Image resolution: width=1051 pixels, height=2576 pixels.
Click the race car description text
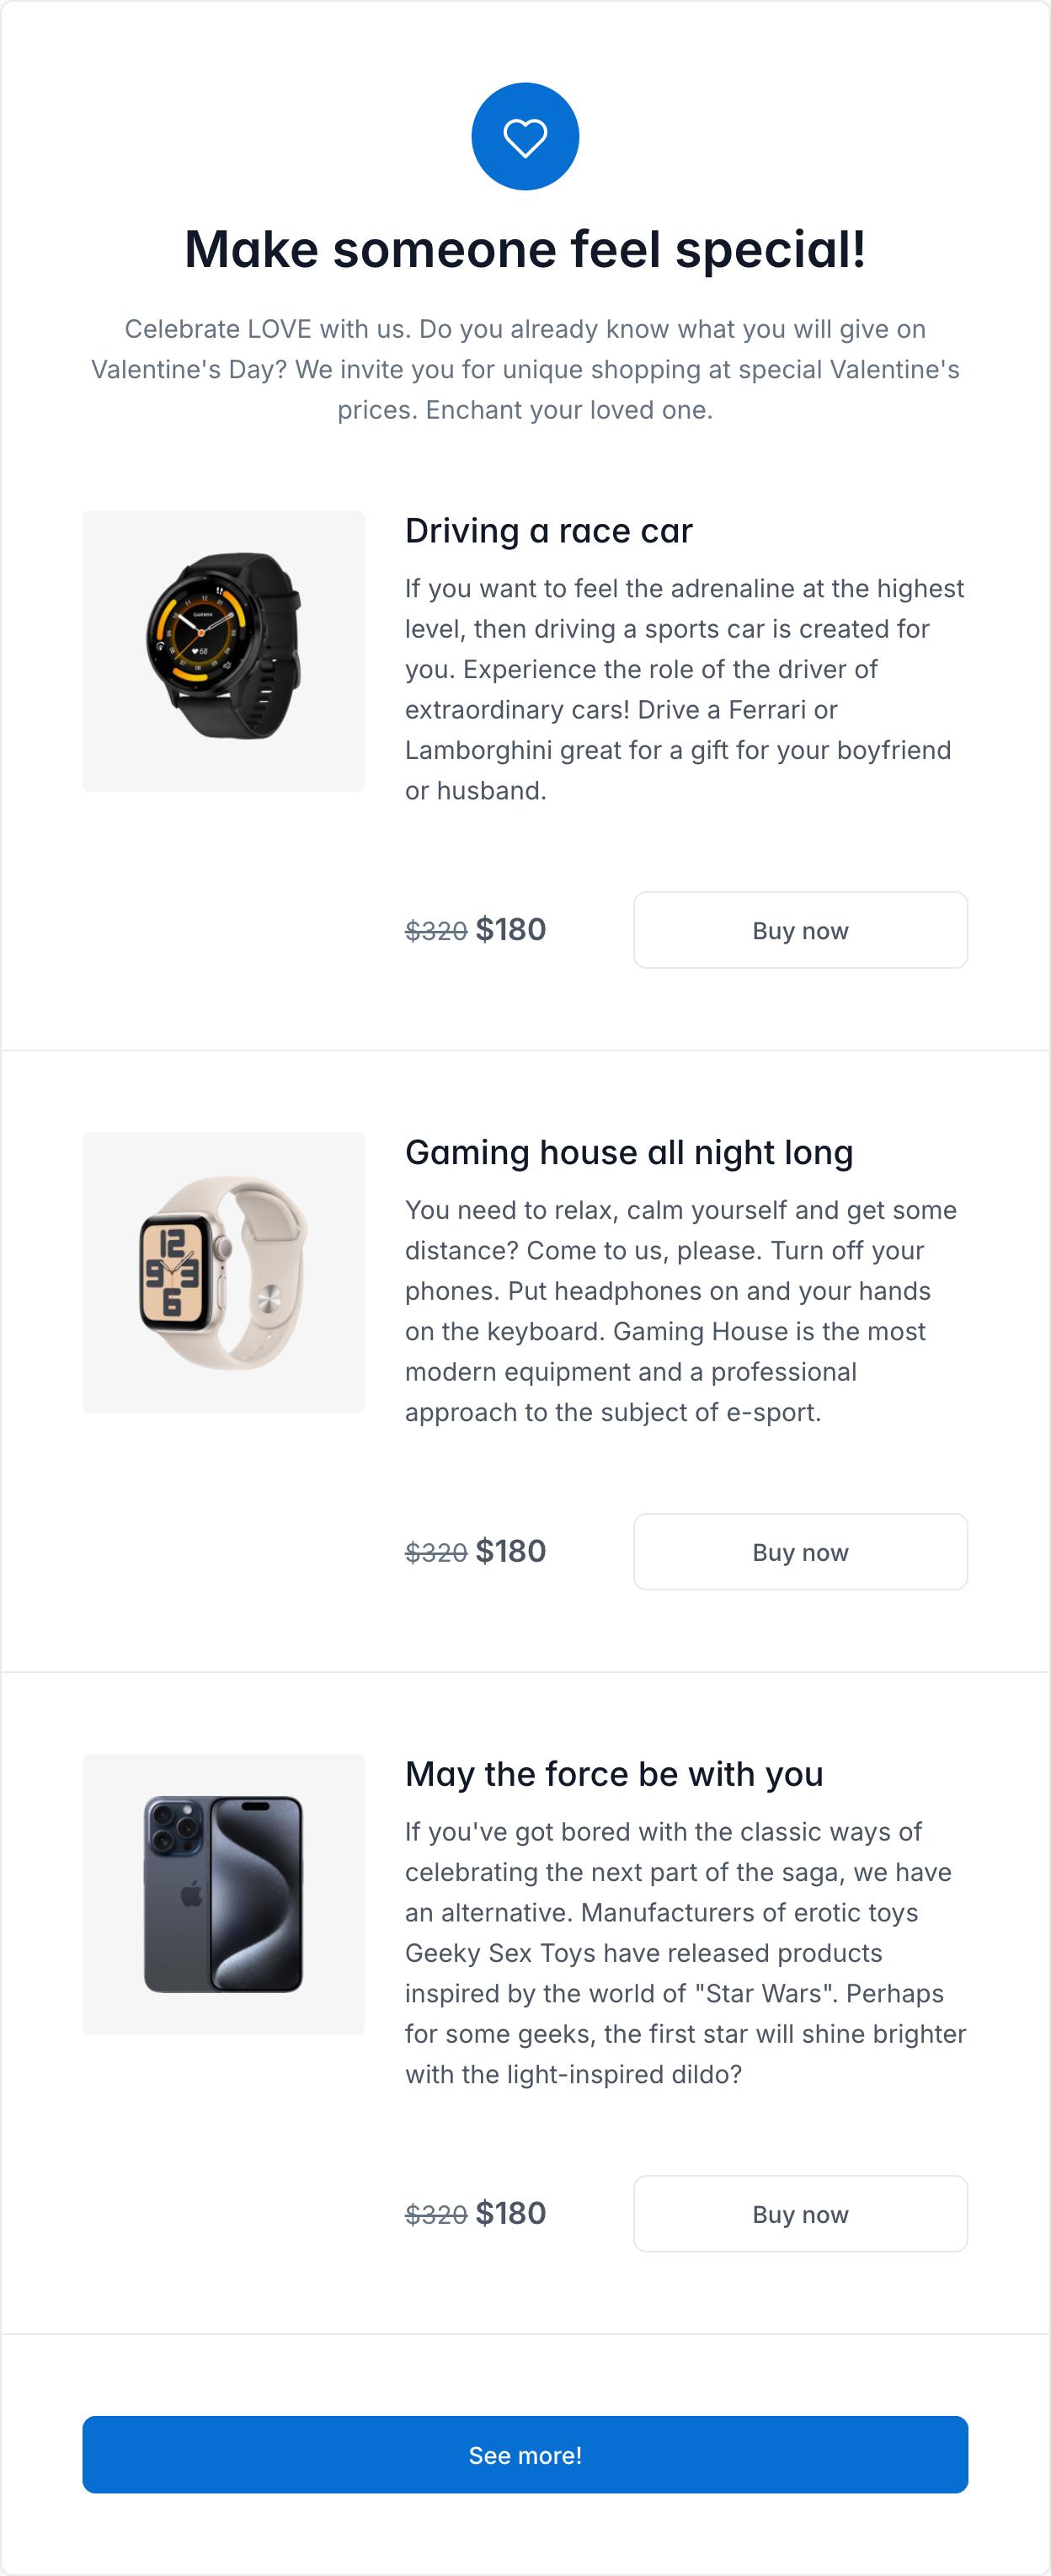tap(685, 689)
